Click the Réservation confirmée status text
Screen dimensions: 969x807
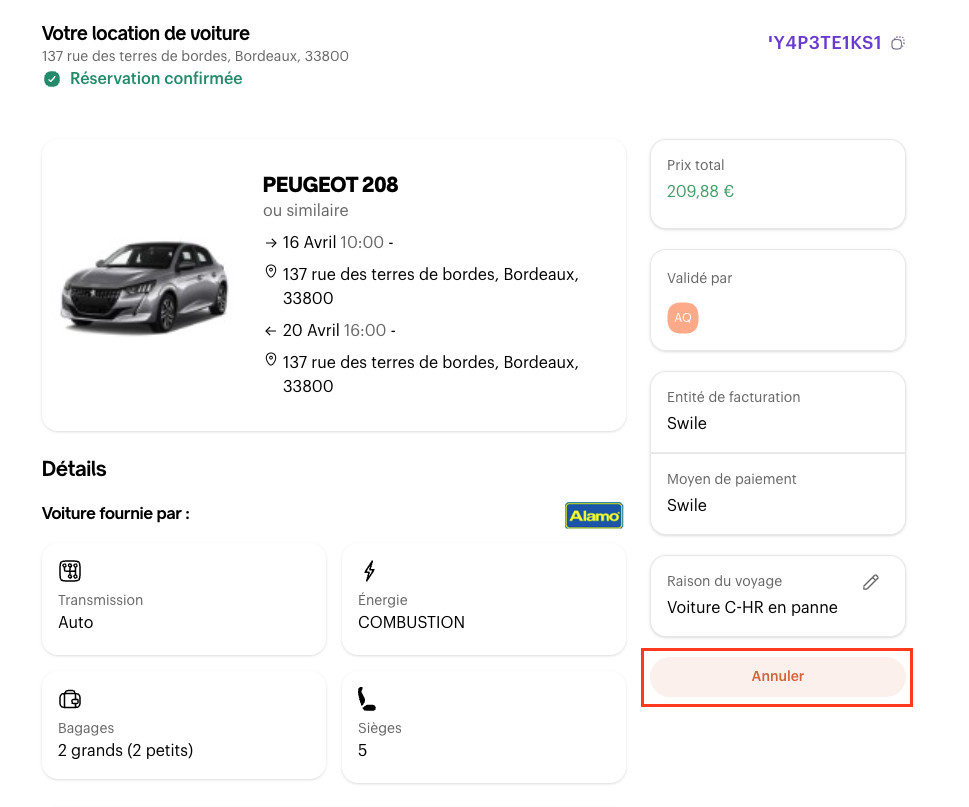click(156, 79)
